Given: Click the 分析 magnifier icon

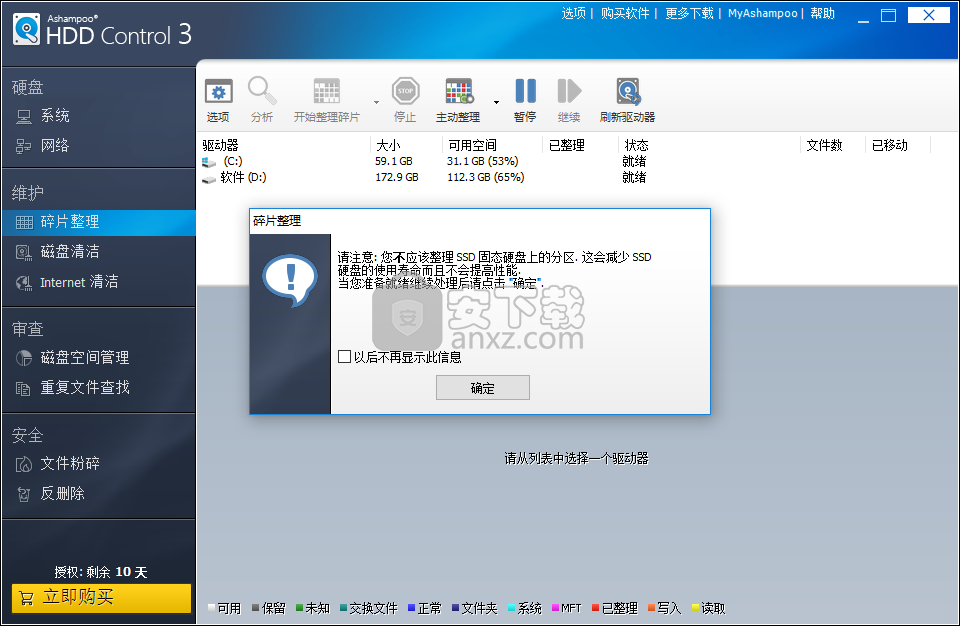Looking at the screenshot, I should point(262,91).
